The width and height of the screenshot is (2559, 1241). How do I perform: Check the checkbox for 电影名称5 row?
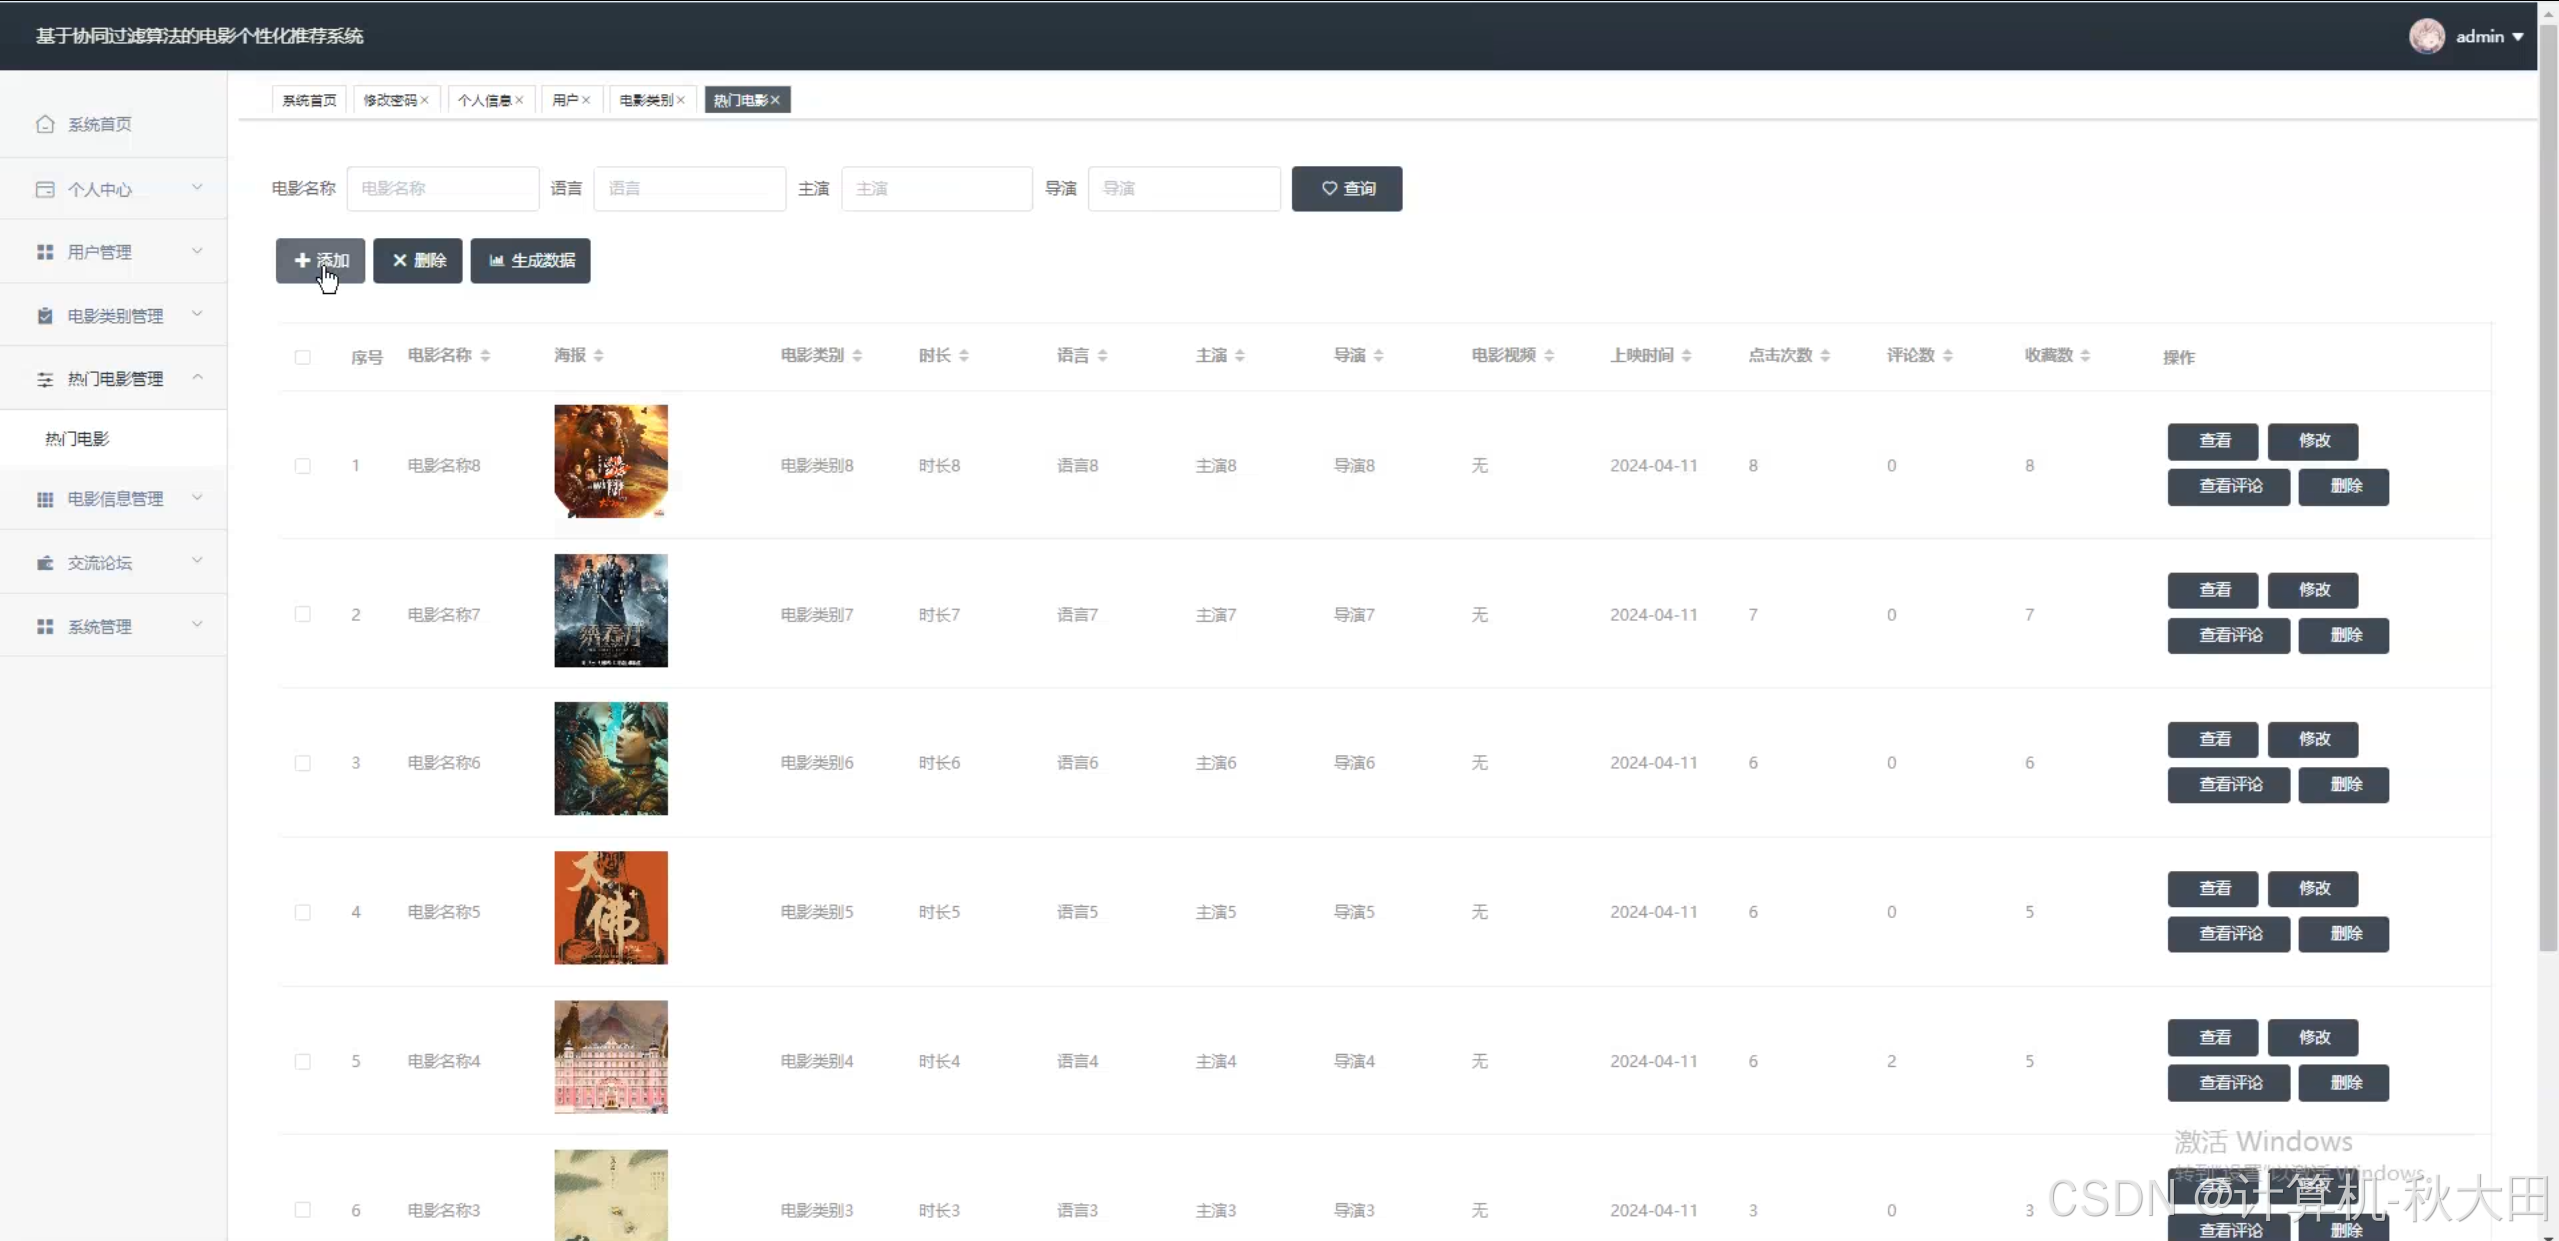[x=303, y=912]
